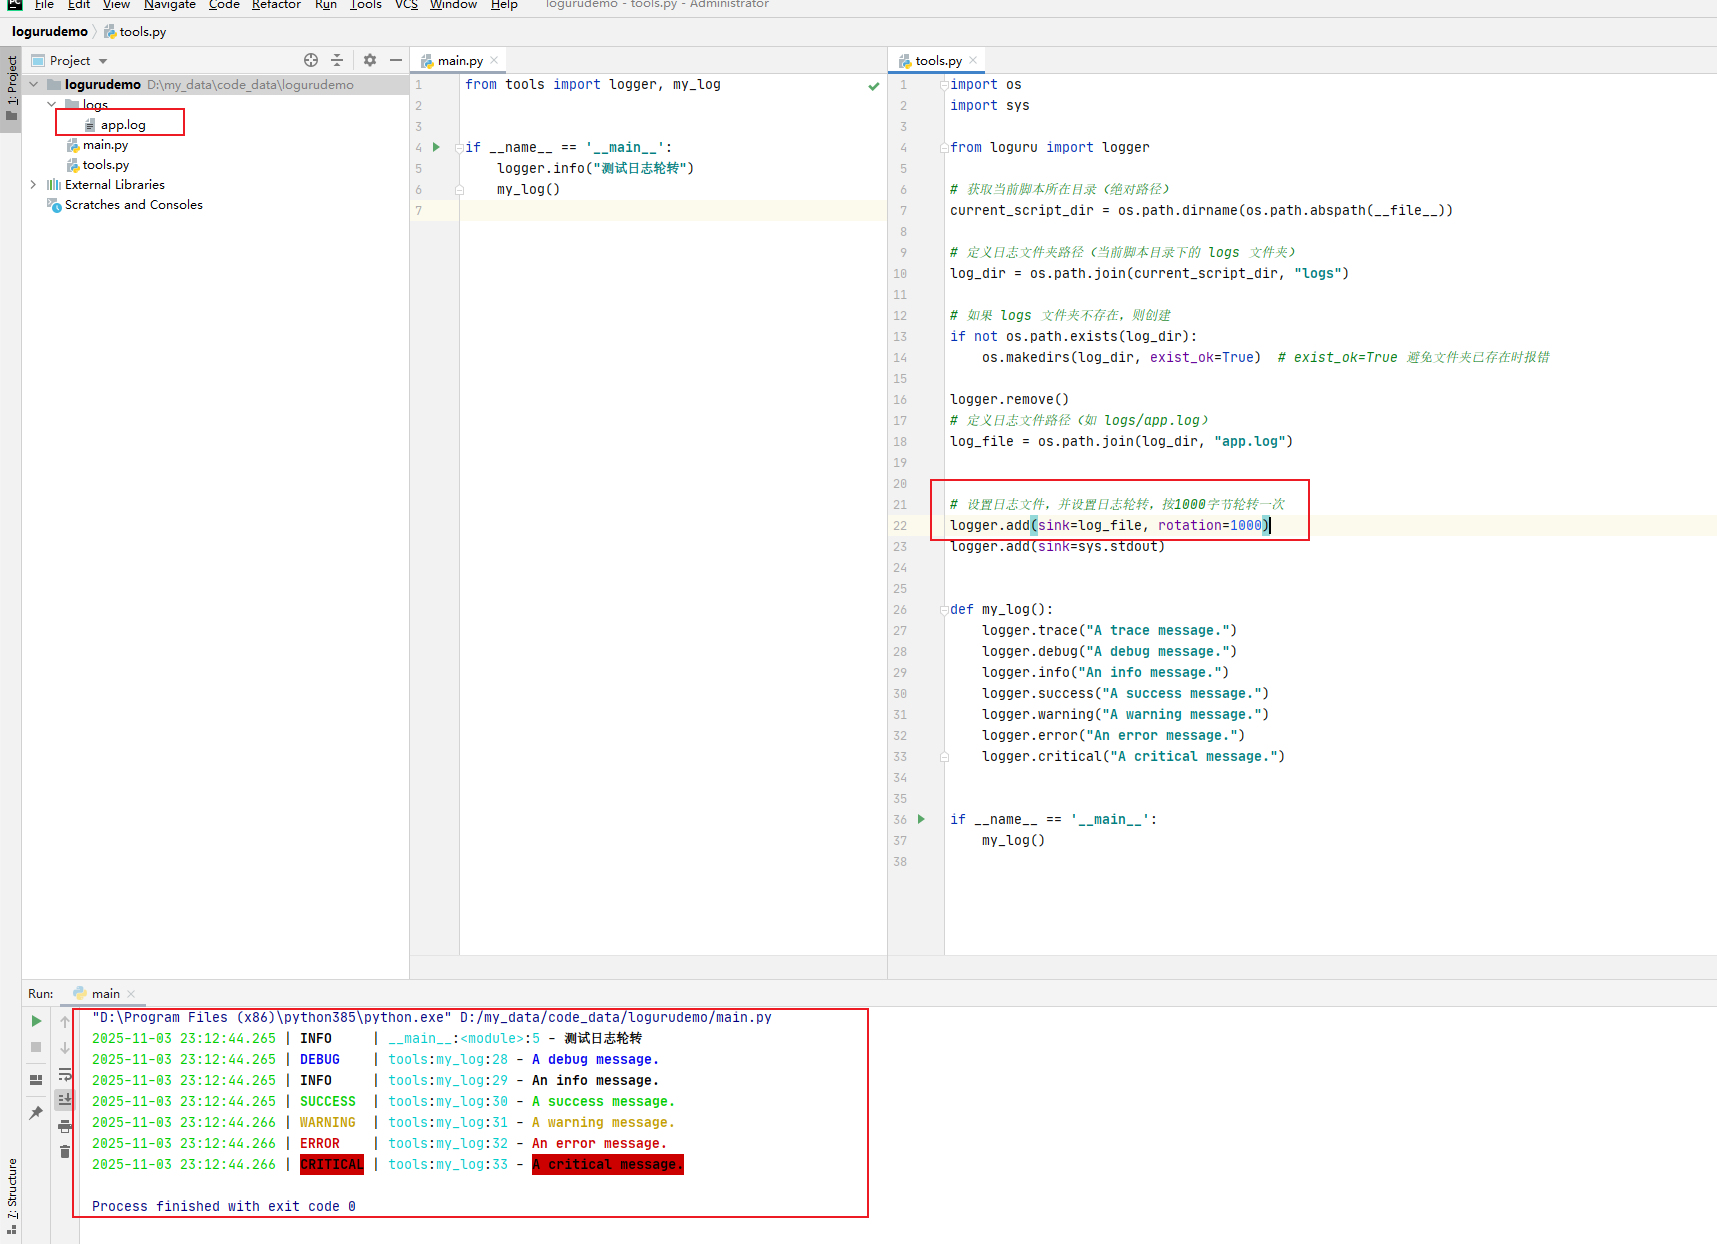Click Collapse All in the Project toolbar
Image resolution: width=1717 pixels, height=1244 pixels.
click(x=338, y=60)
